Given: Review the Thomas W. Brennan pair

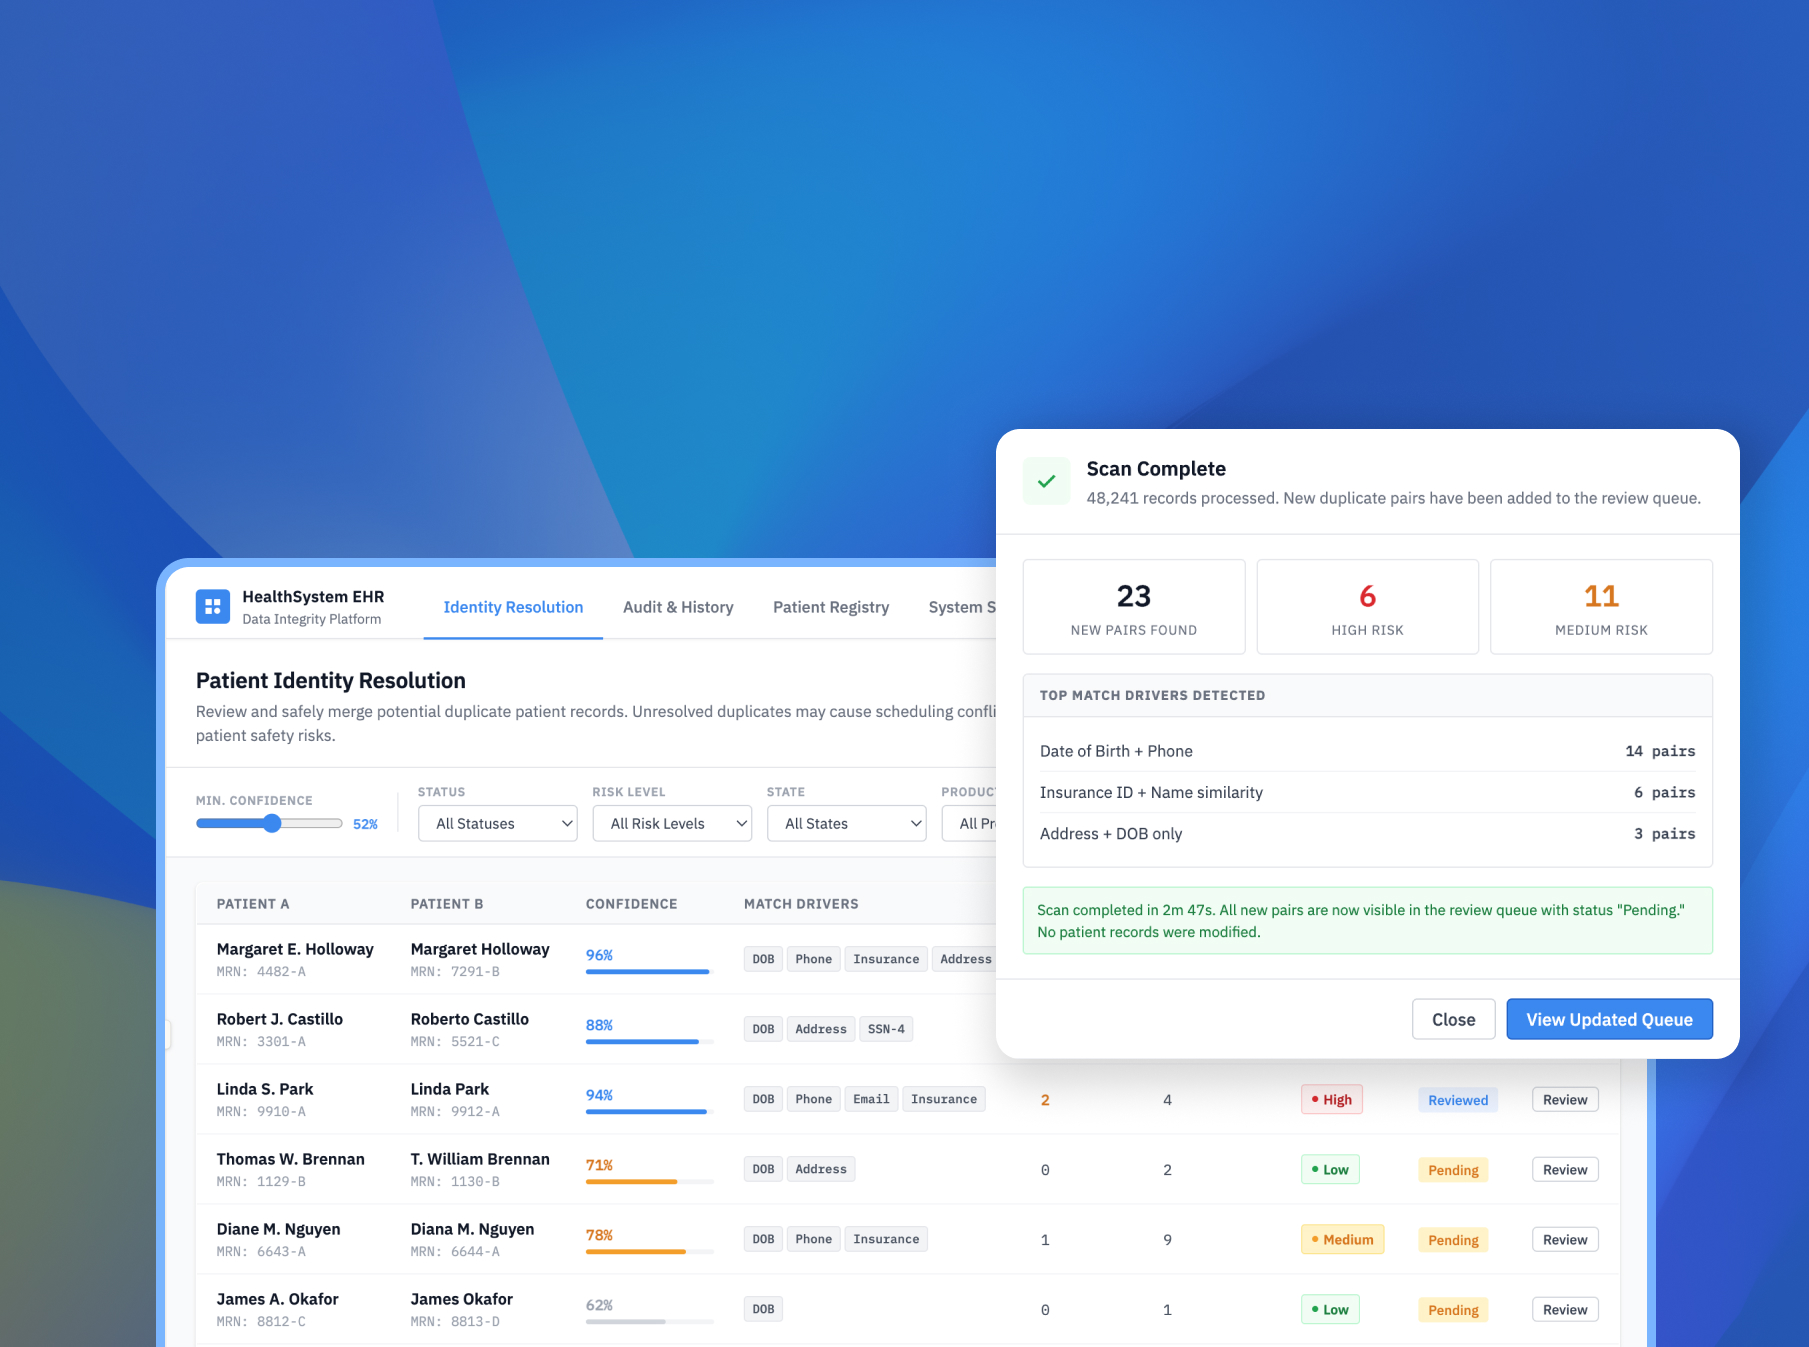Looking at the screenshot, I should (x=1564, y=1169).
